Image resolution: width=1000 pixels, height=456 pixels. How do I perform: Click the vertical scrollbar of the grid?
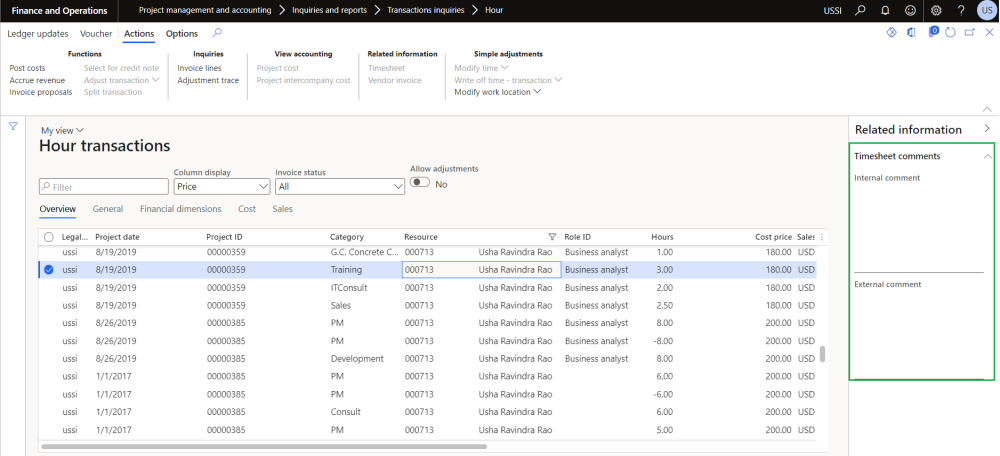pyautogui.click(x=824, y=354)
